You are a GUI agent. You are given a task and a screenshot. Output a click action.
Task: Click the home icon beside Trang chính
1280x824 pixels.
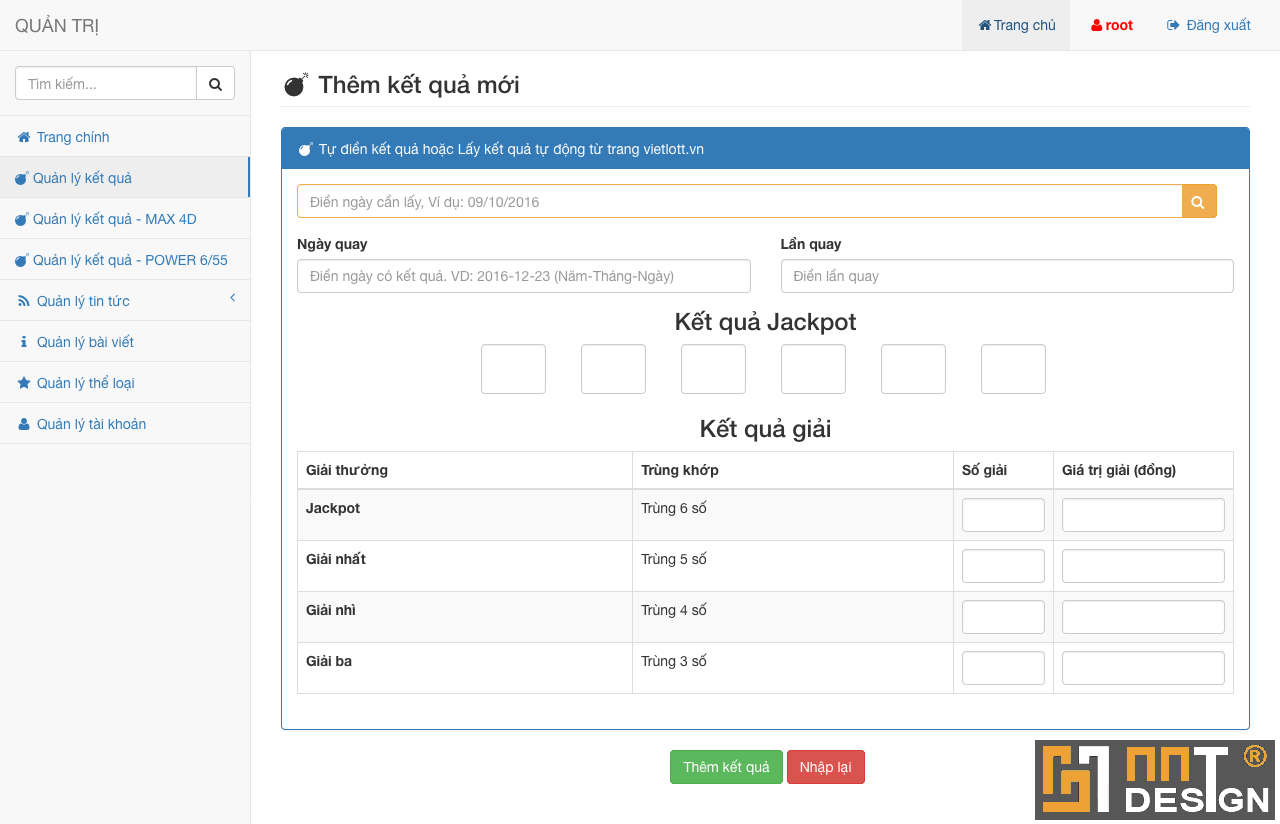[24, 137]
